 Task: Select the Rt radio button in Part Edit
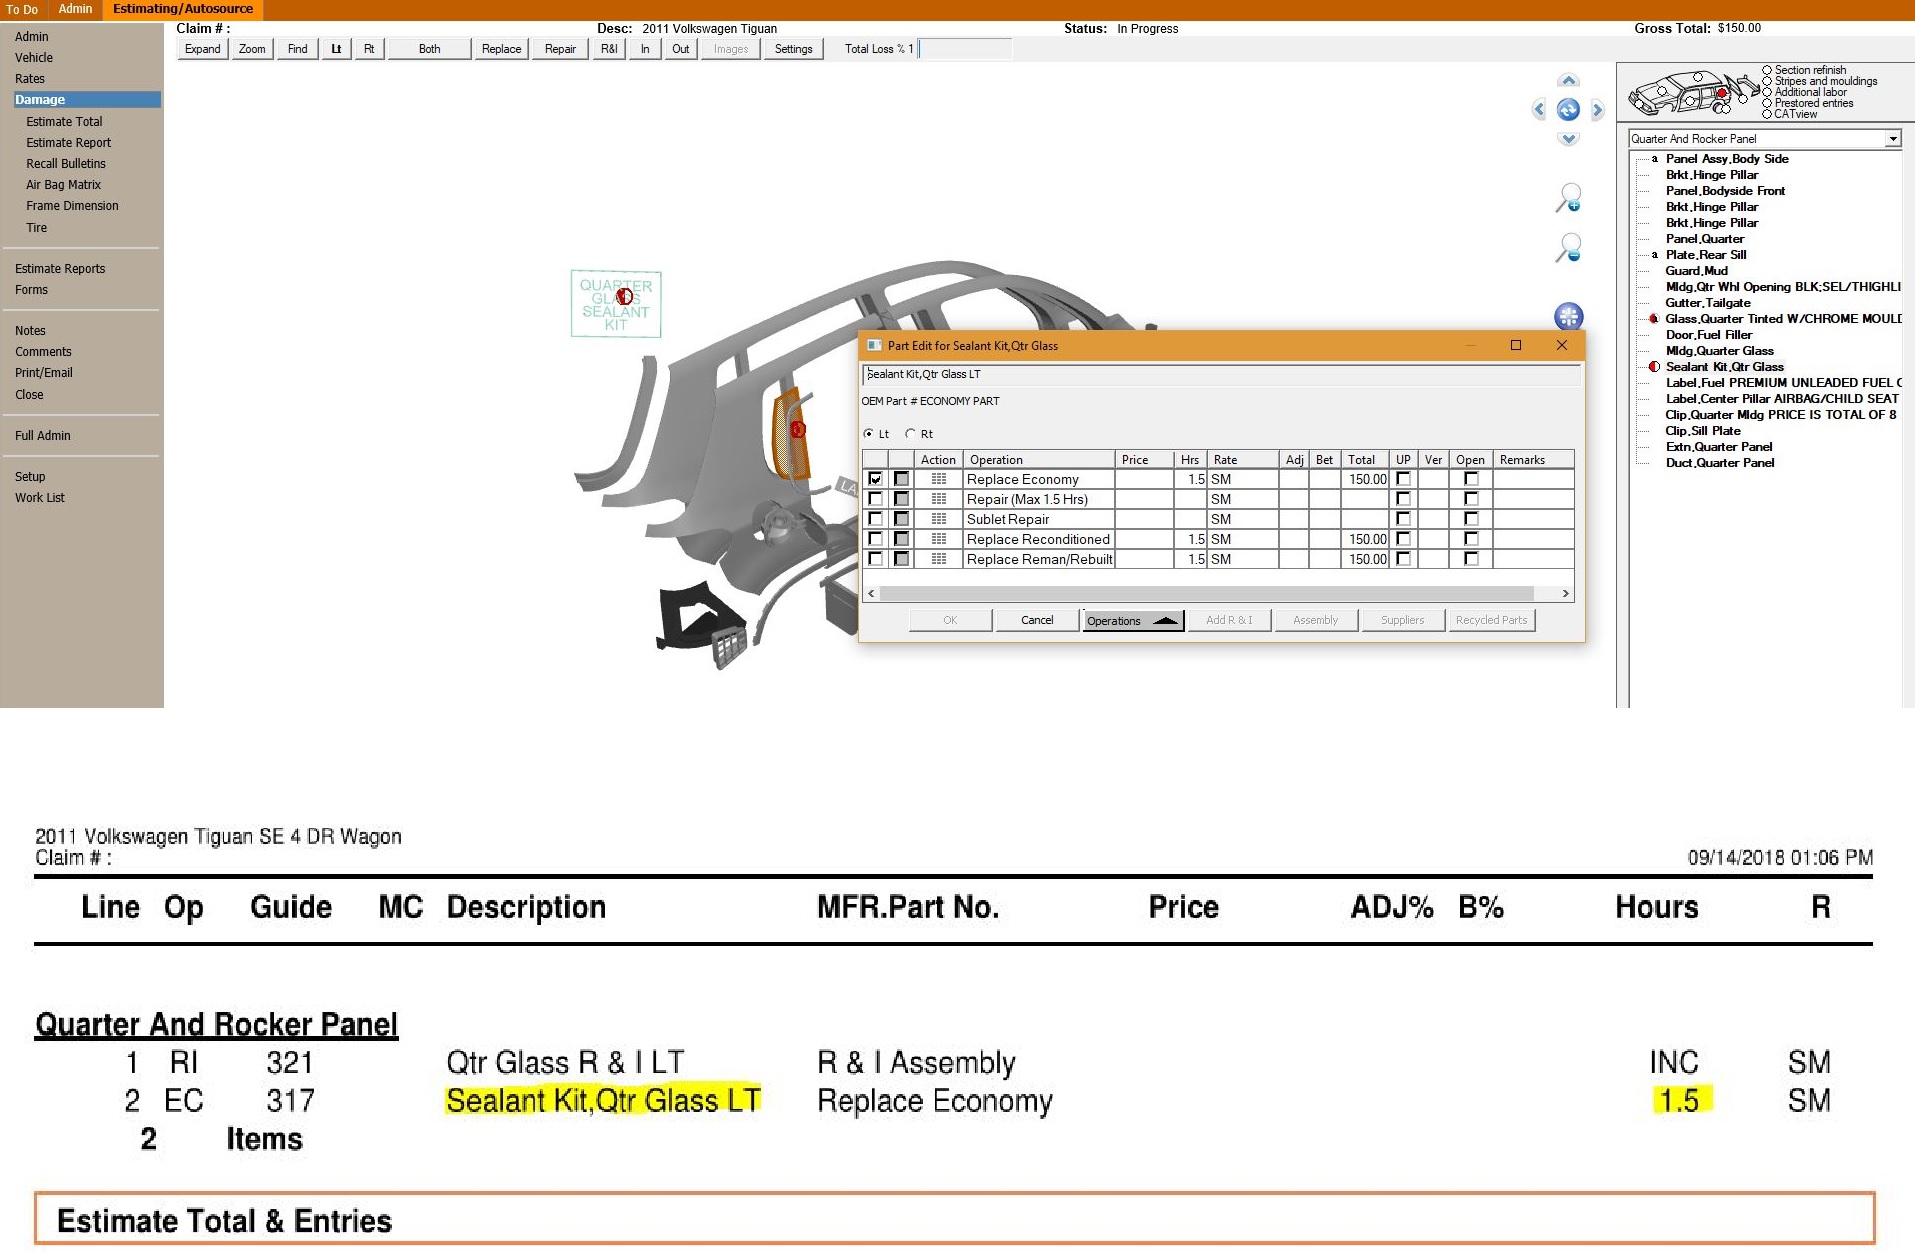pos(910,434)
